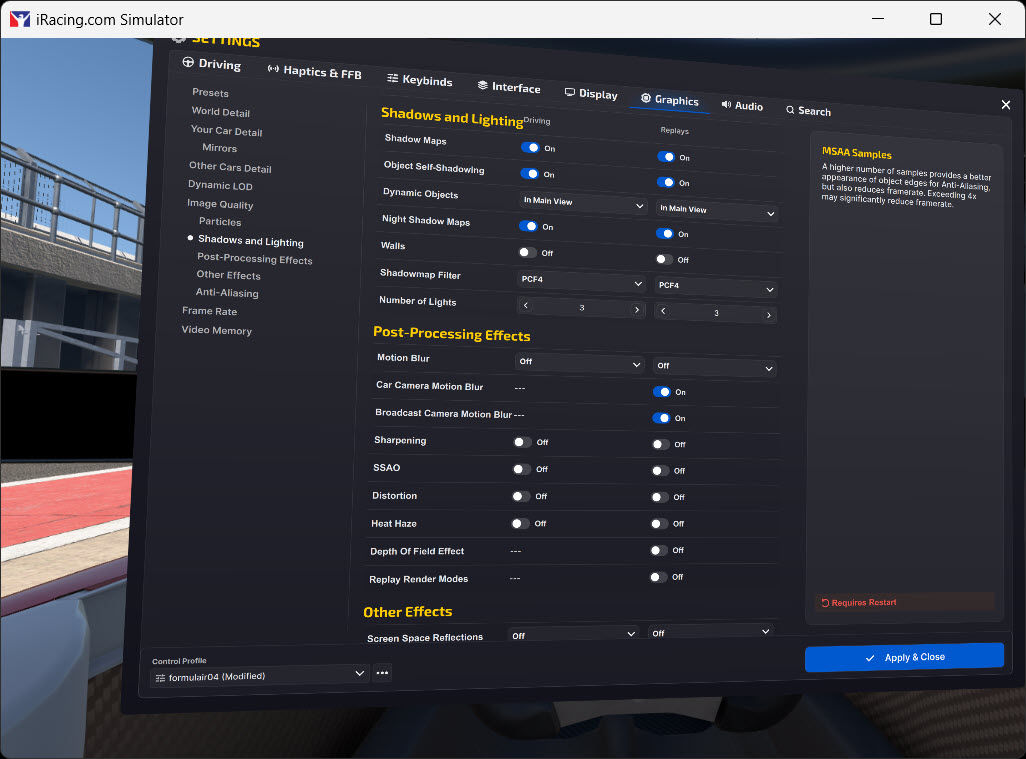Switch to the Keybinds tab

[419, 80]
